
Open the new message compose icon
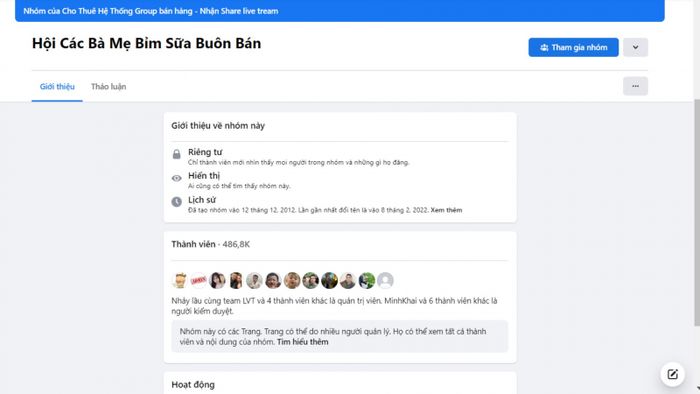pyautogui.click(x=672, y=374)
